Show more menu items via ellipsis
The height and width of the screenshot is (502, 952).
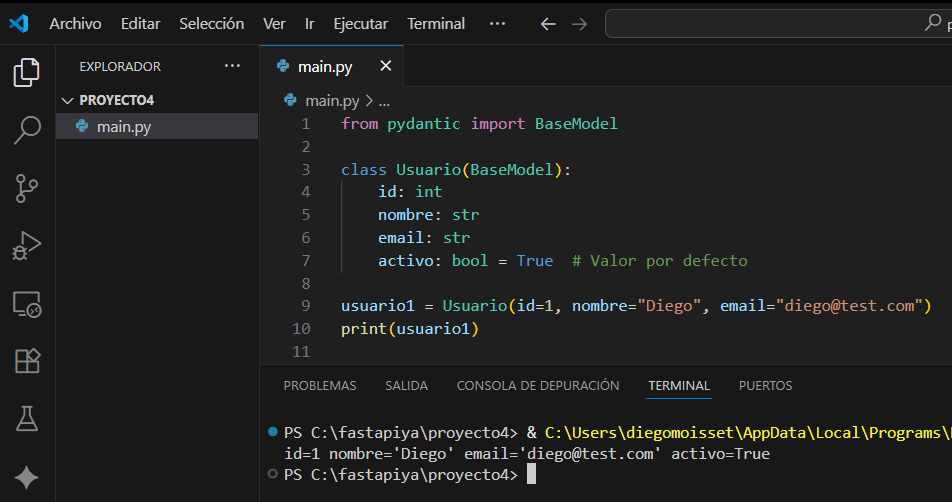(497, 24)
